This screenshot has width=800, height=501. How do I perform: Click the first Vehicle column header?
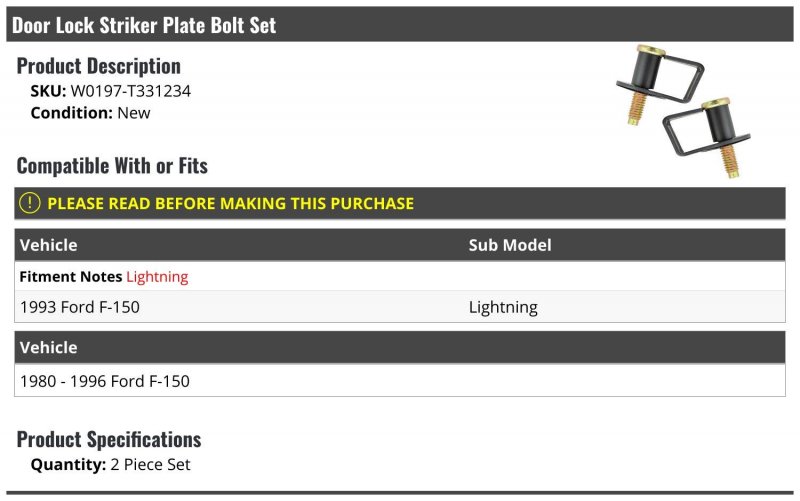(x=48, y=245)
